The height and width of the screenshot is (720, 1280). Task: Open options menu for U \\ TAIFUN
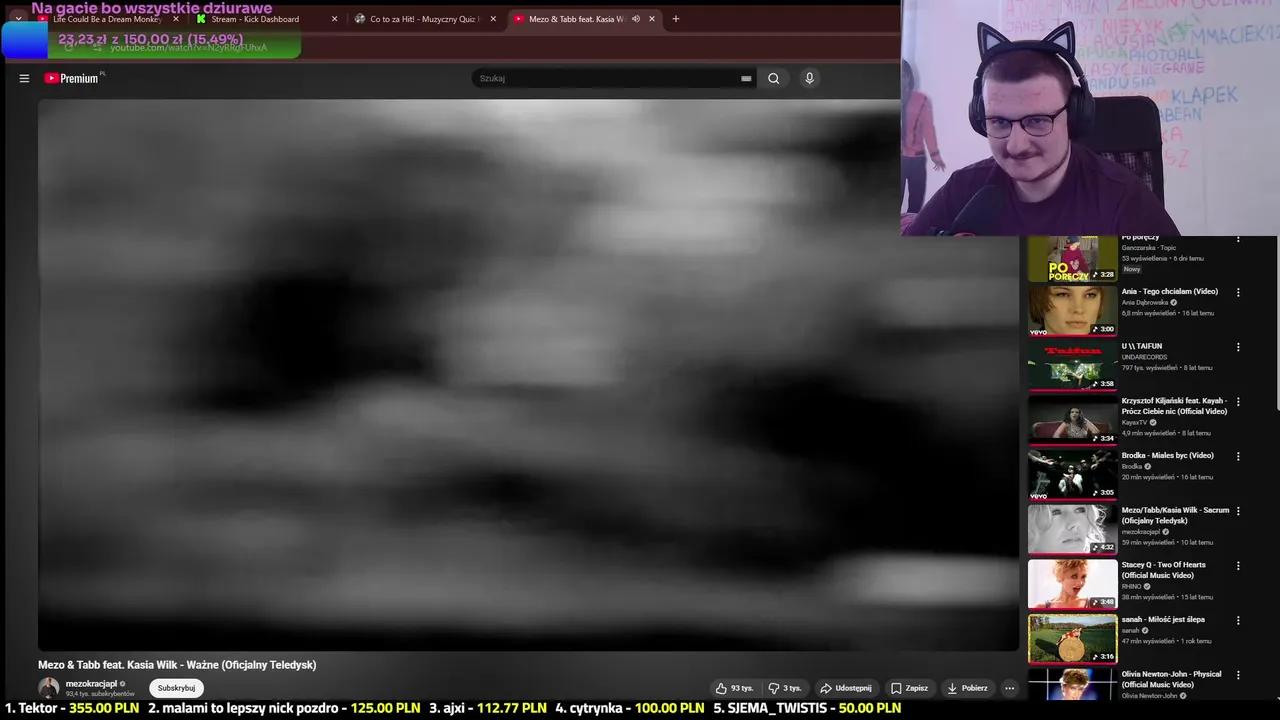(1238, 347)
